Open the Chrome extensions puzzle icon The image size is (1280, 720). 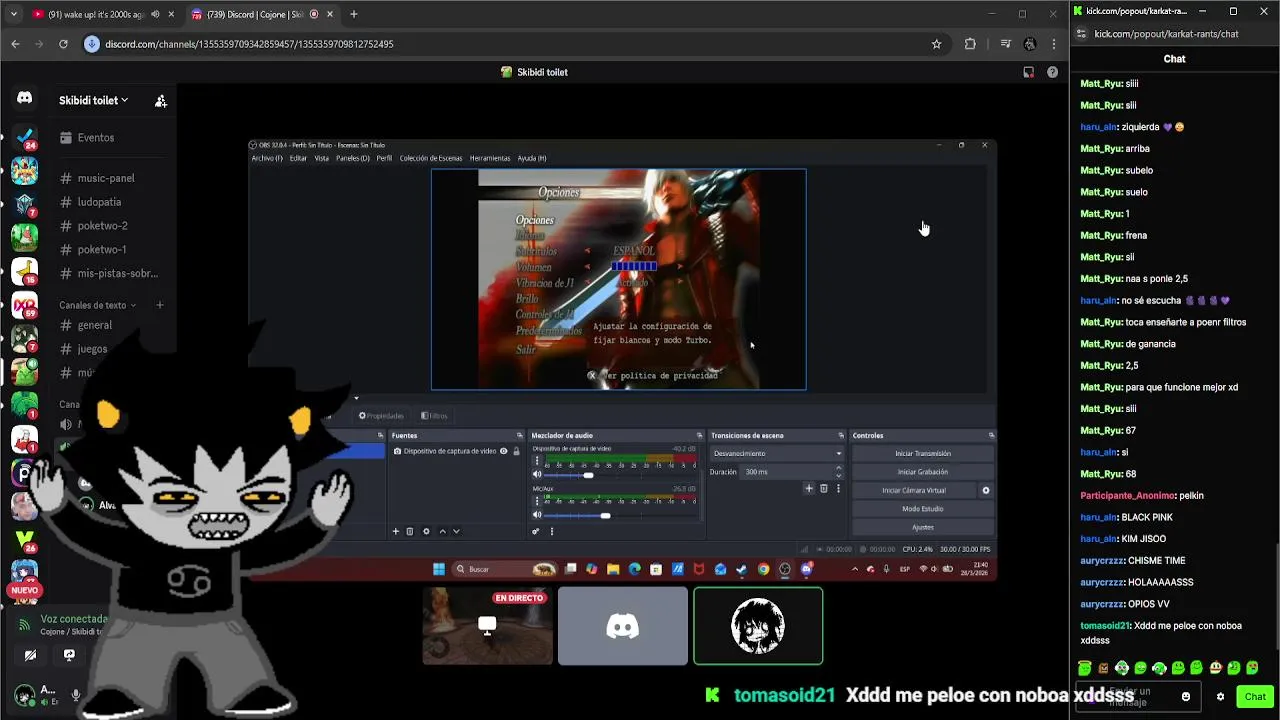point(970,44)
